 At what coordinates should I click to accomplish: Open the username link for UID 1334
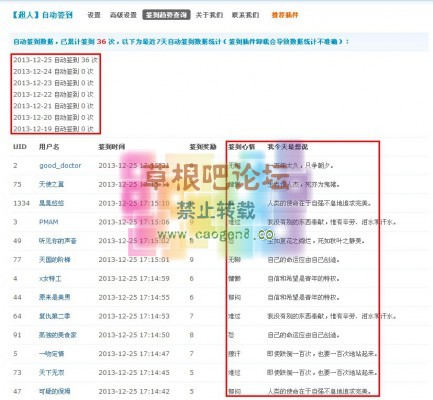point(51,203)
